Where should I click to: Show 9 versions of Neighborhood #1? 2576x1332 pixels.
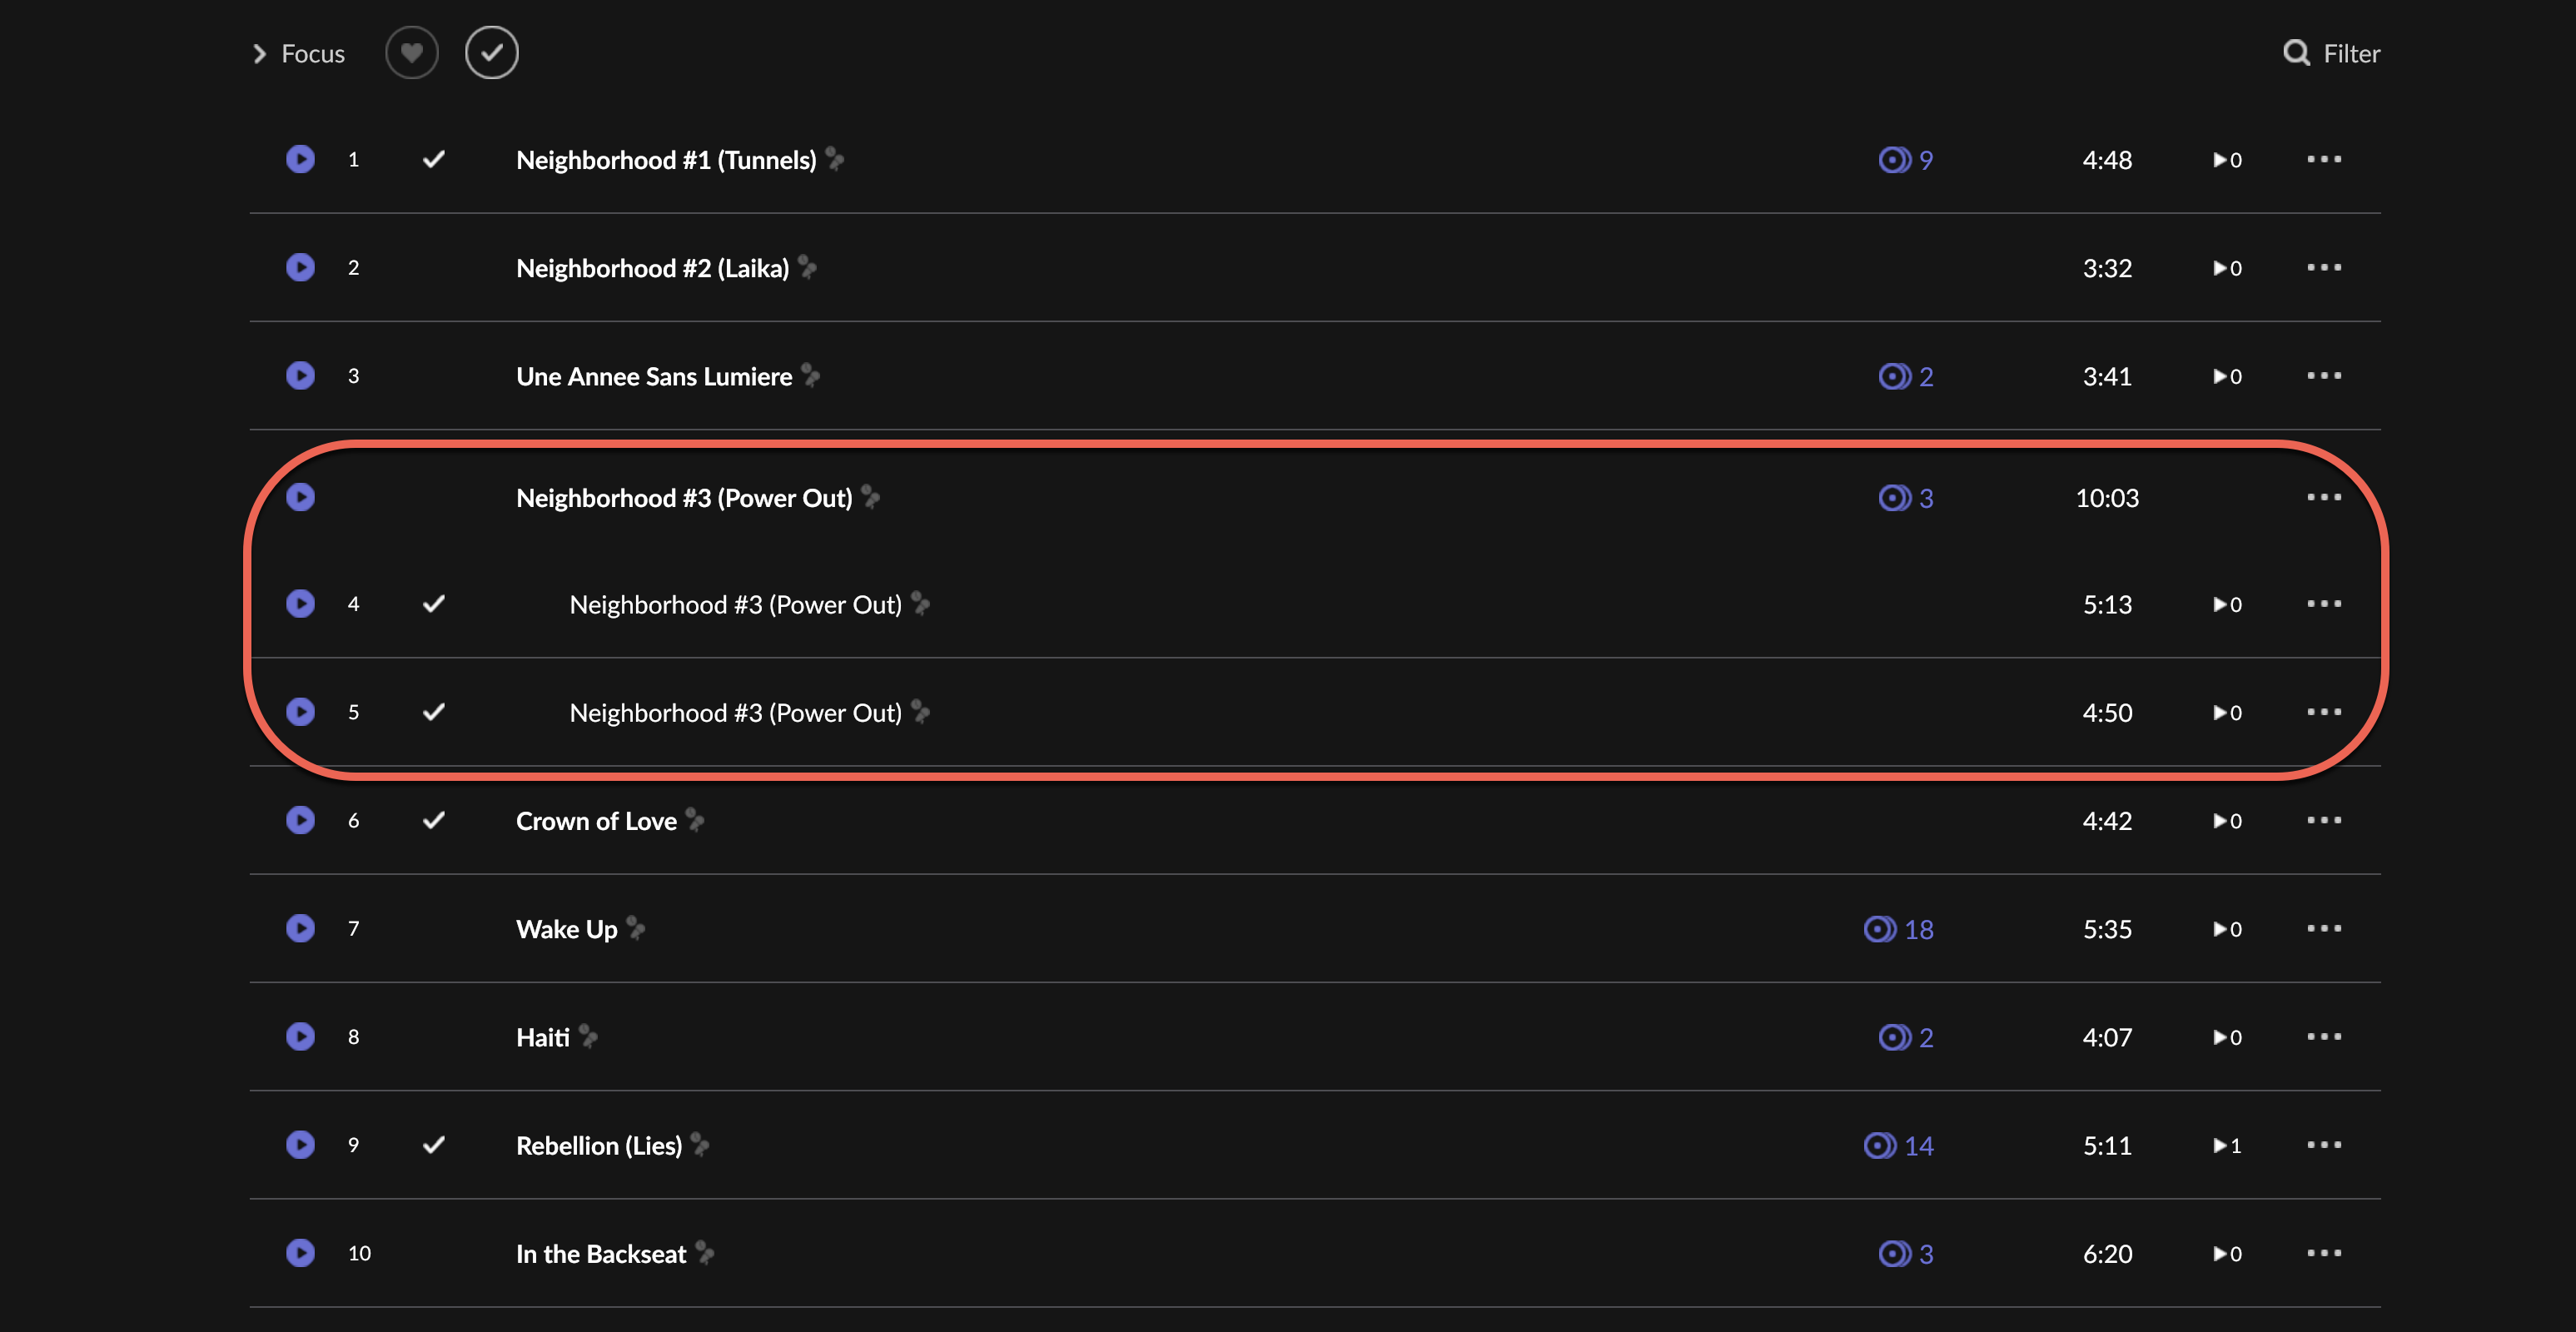pyautogui.click(x=1906, y=160)
